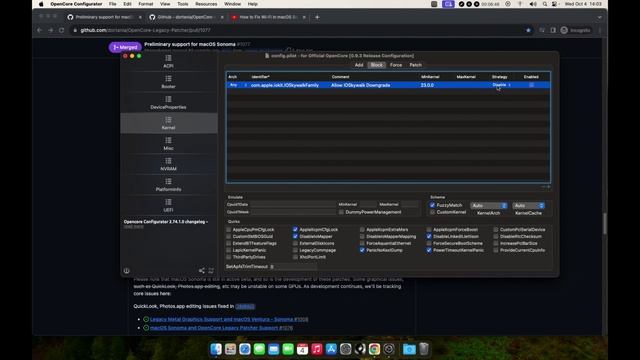Image resolution: width=640 pixels, height=360 pixels.
Task: Open the Tools menu
Action: pyautogui.click(x=183, y=4)
